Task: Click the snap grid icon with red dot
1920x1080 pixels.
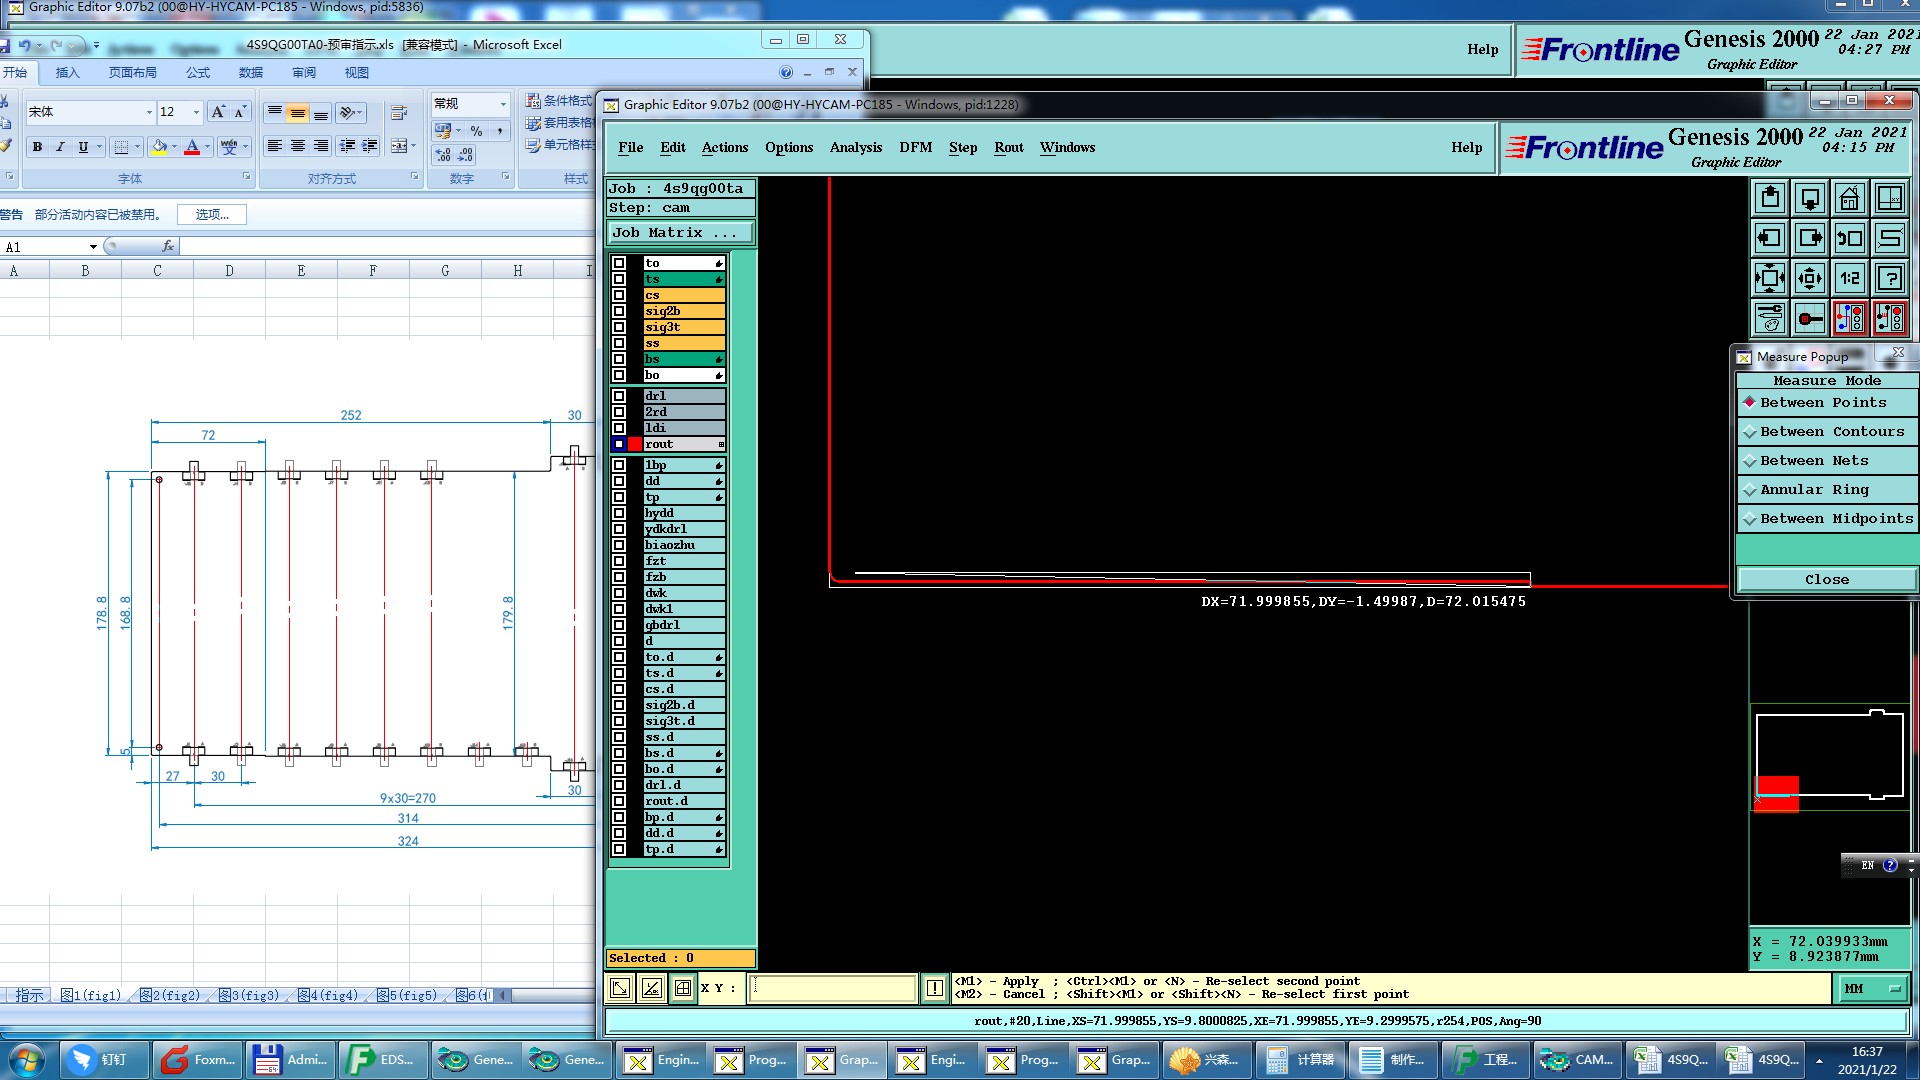Action: pyautogui.click(x=1809, y=319)
